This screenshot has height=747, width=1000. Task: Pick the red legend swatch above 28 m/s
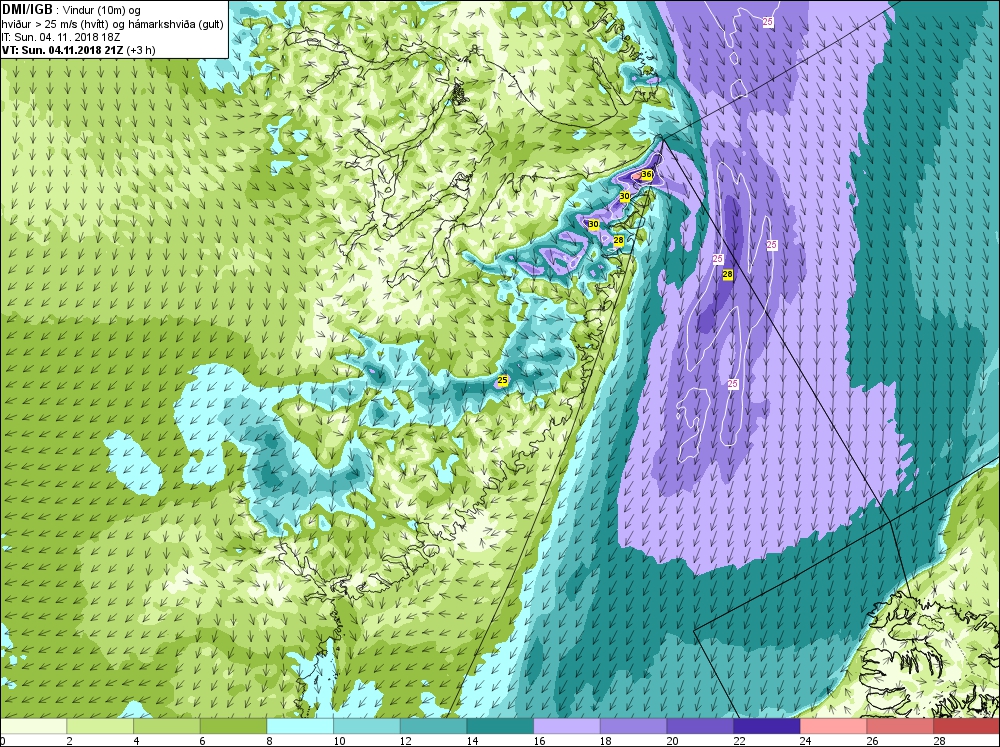tap(966, 726)
